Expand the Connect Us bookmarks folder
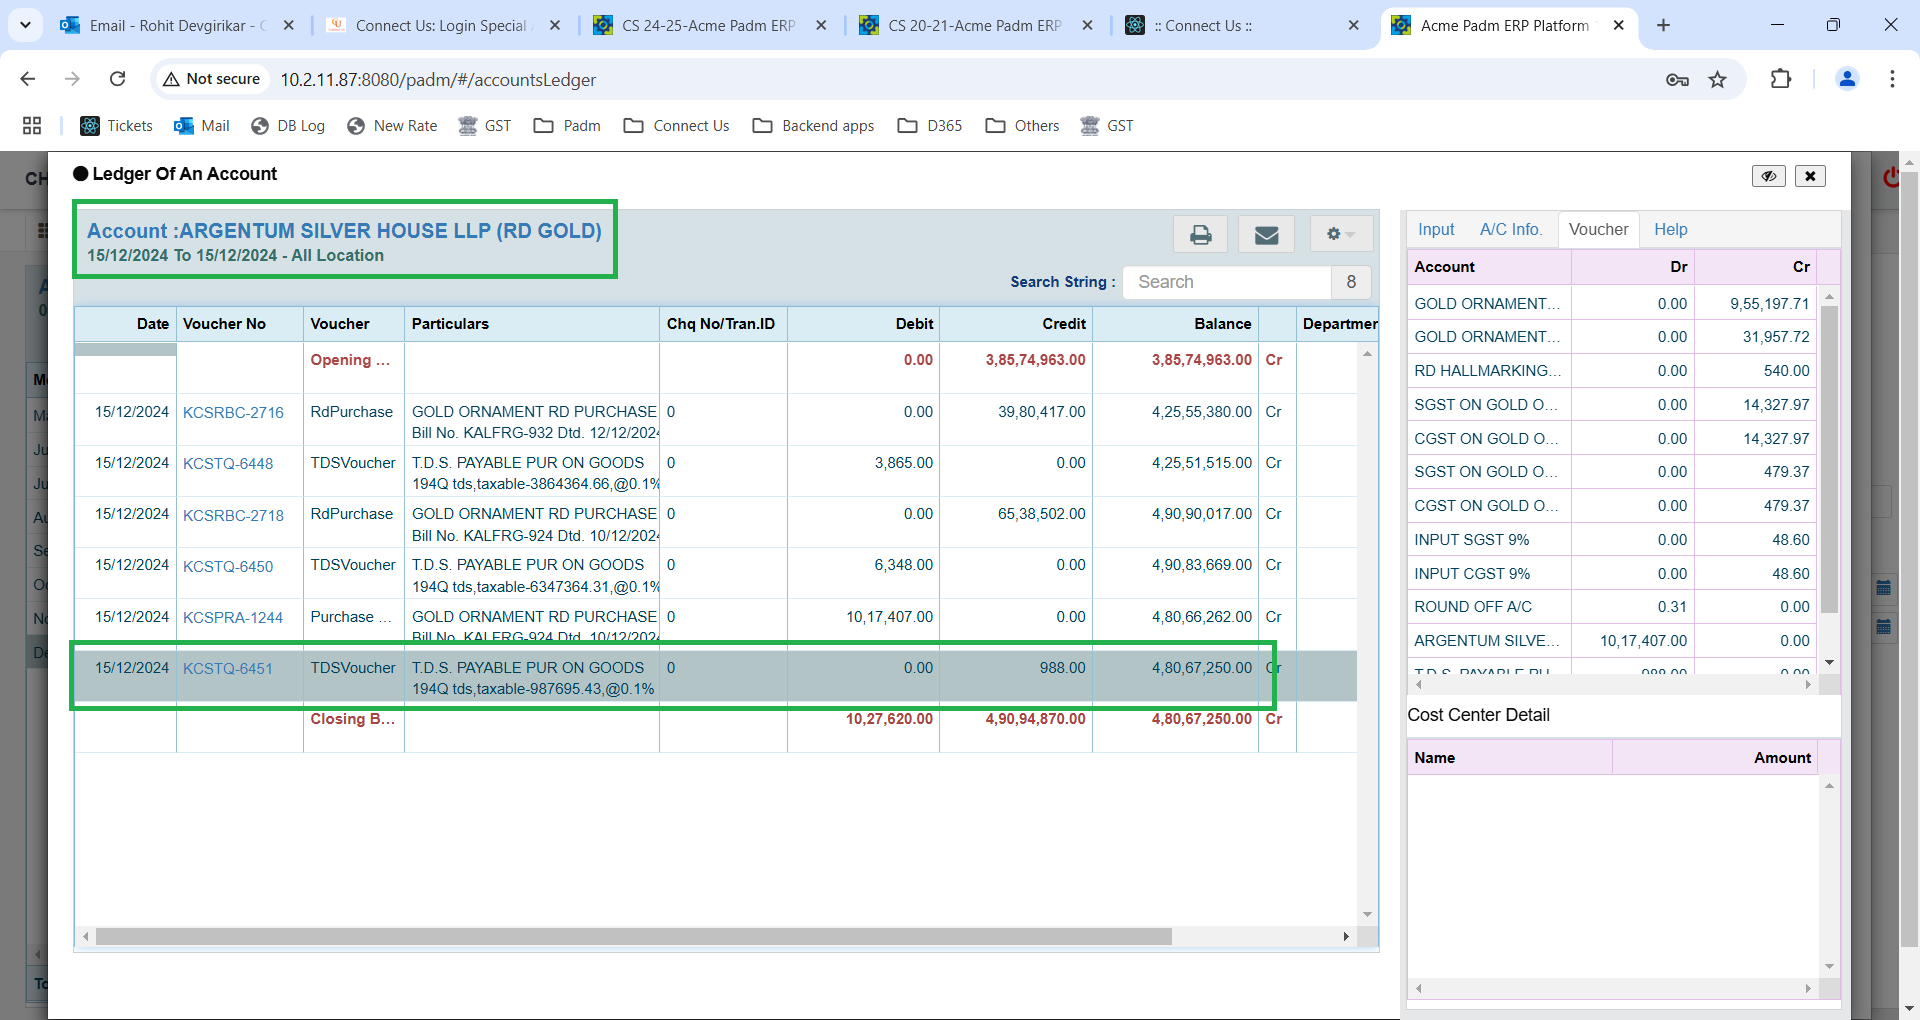The width and height of the screenshot is (1920, 1020). pyautogui.click(x=677, y=125)
